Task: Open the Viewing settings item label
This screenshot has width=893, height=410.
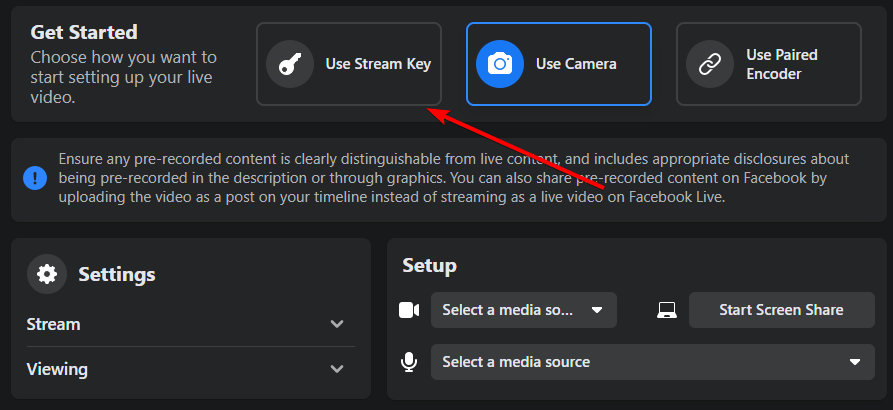Action: pos(57,369)
